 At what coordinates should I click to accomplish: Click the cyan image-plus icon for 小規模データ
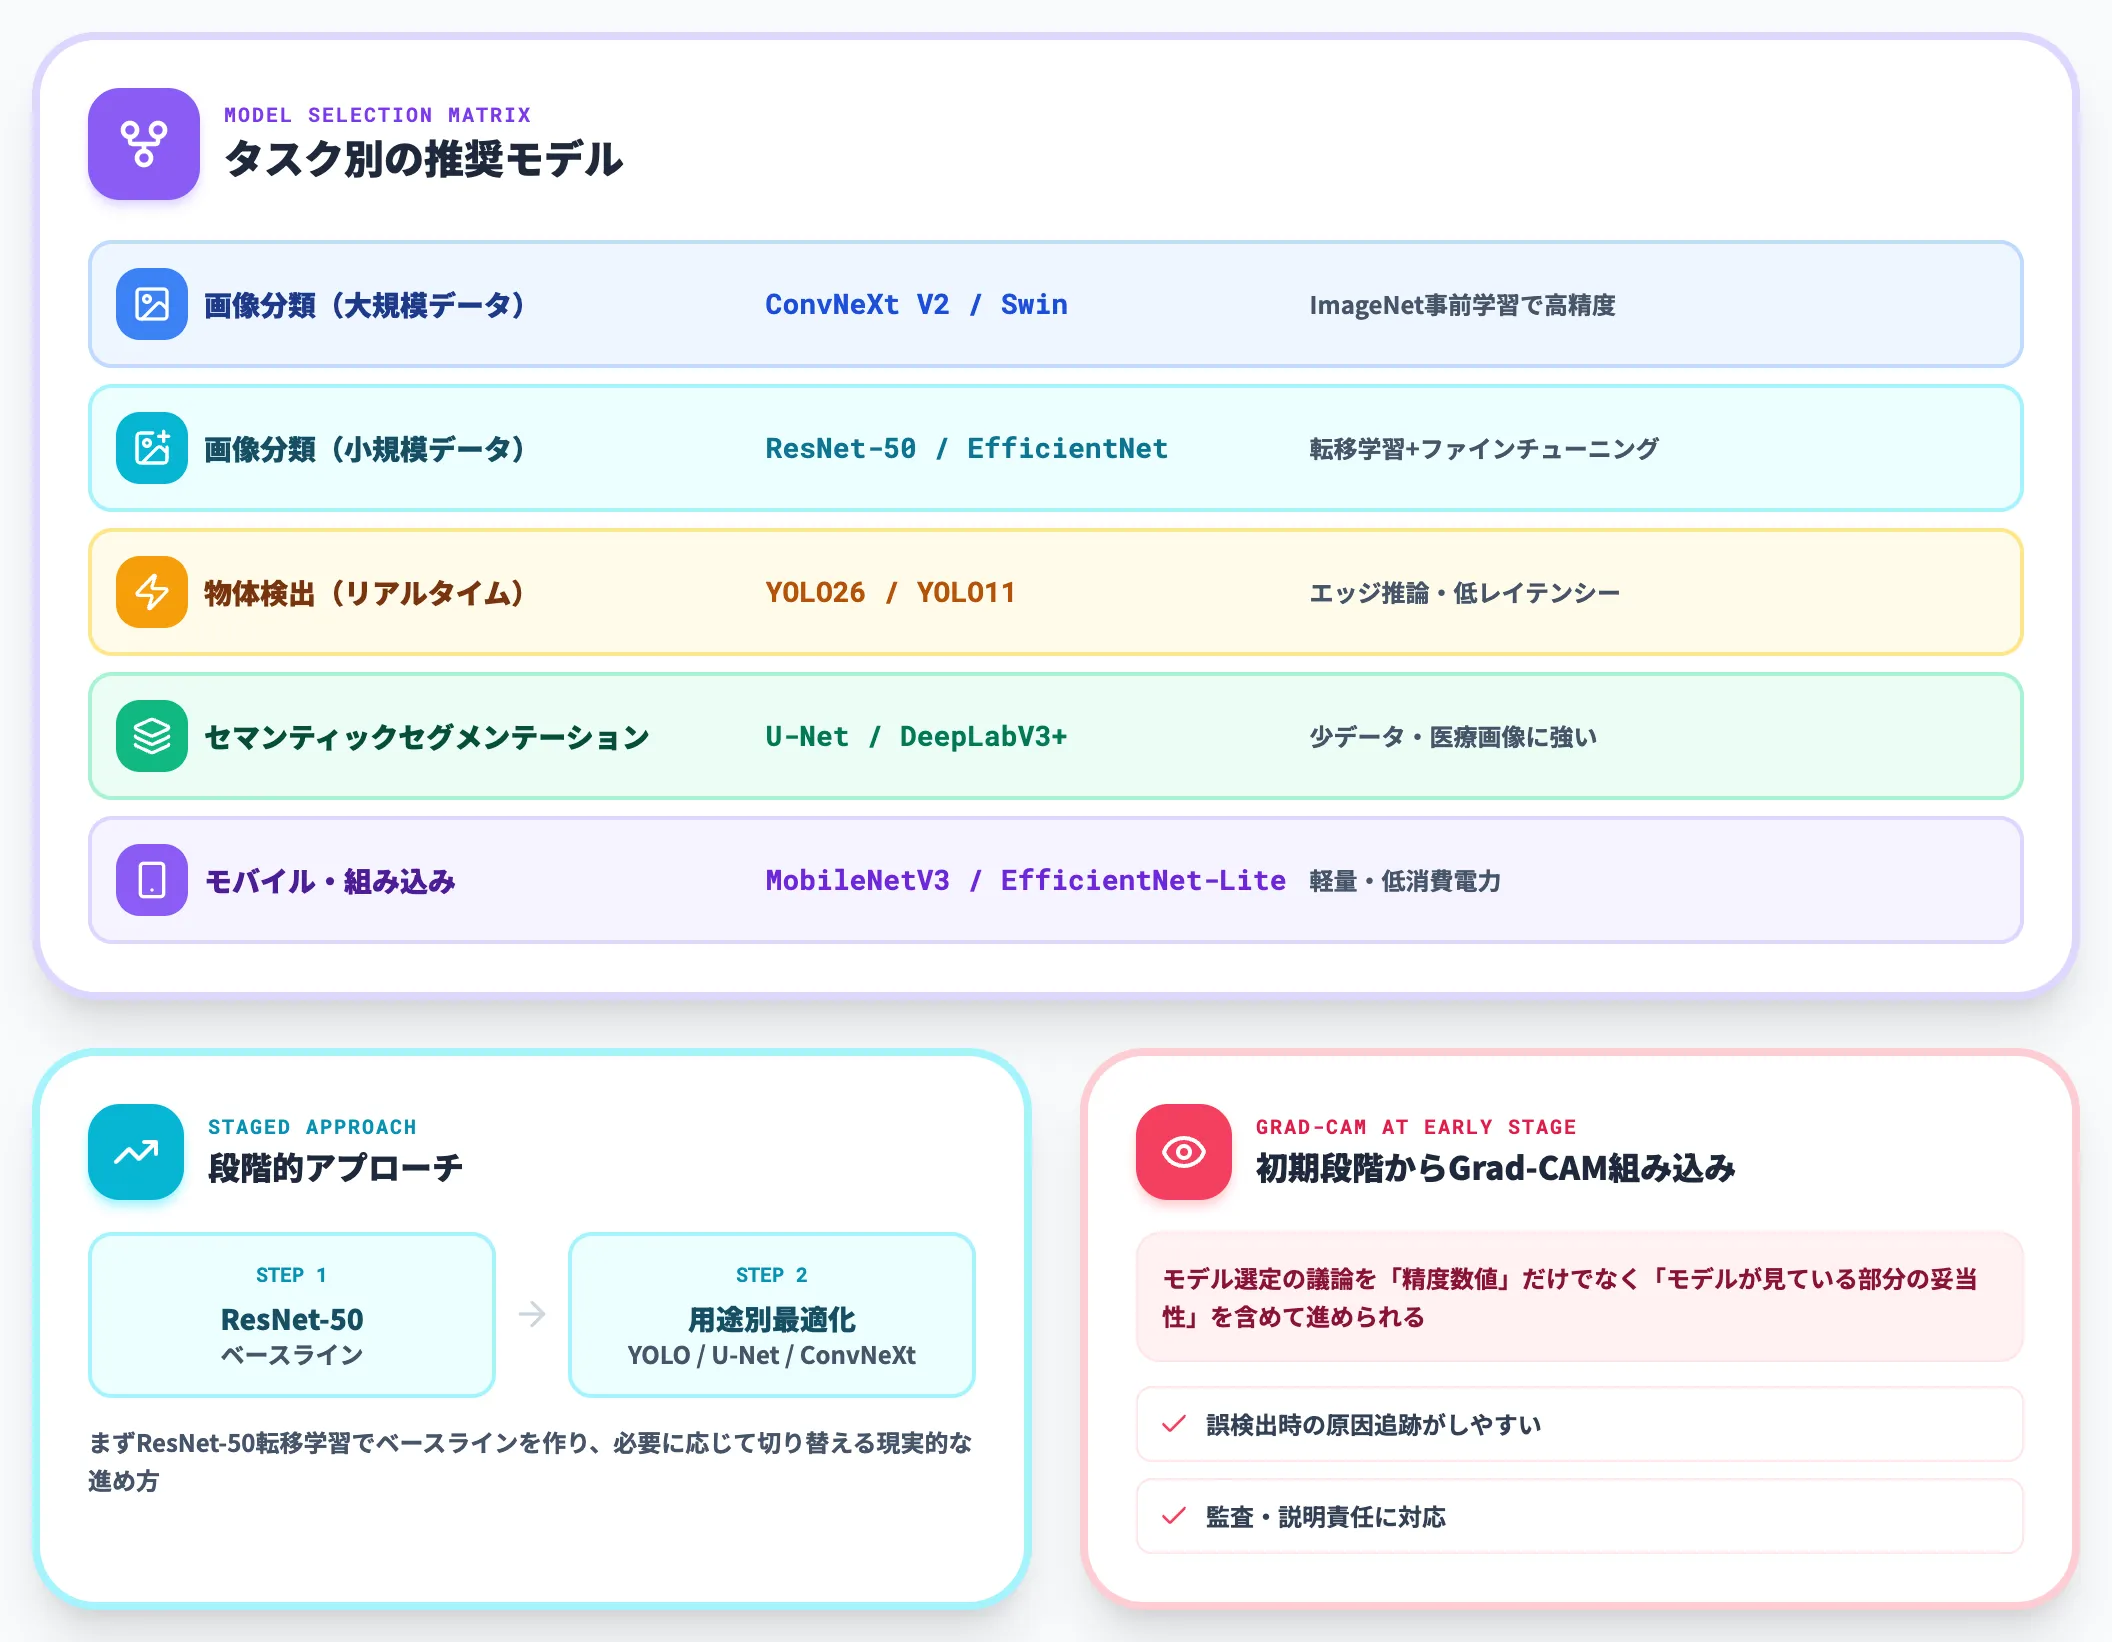pos(152,448)
